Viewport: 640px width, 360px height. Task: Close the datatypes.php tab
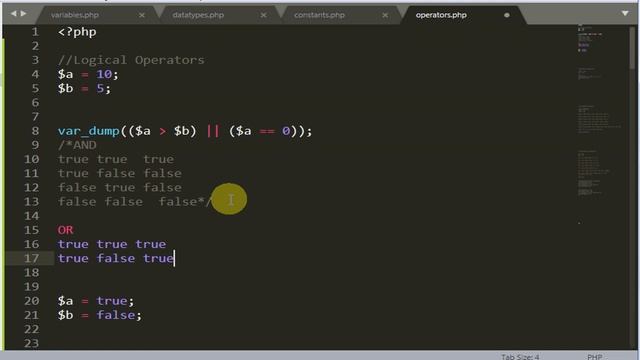pyautogui.click(x=263, y=15)
